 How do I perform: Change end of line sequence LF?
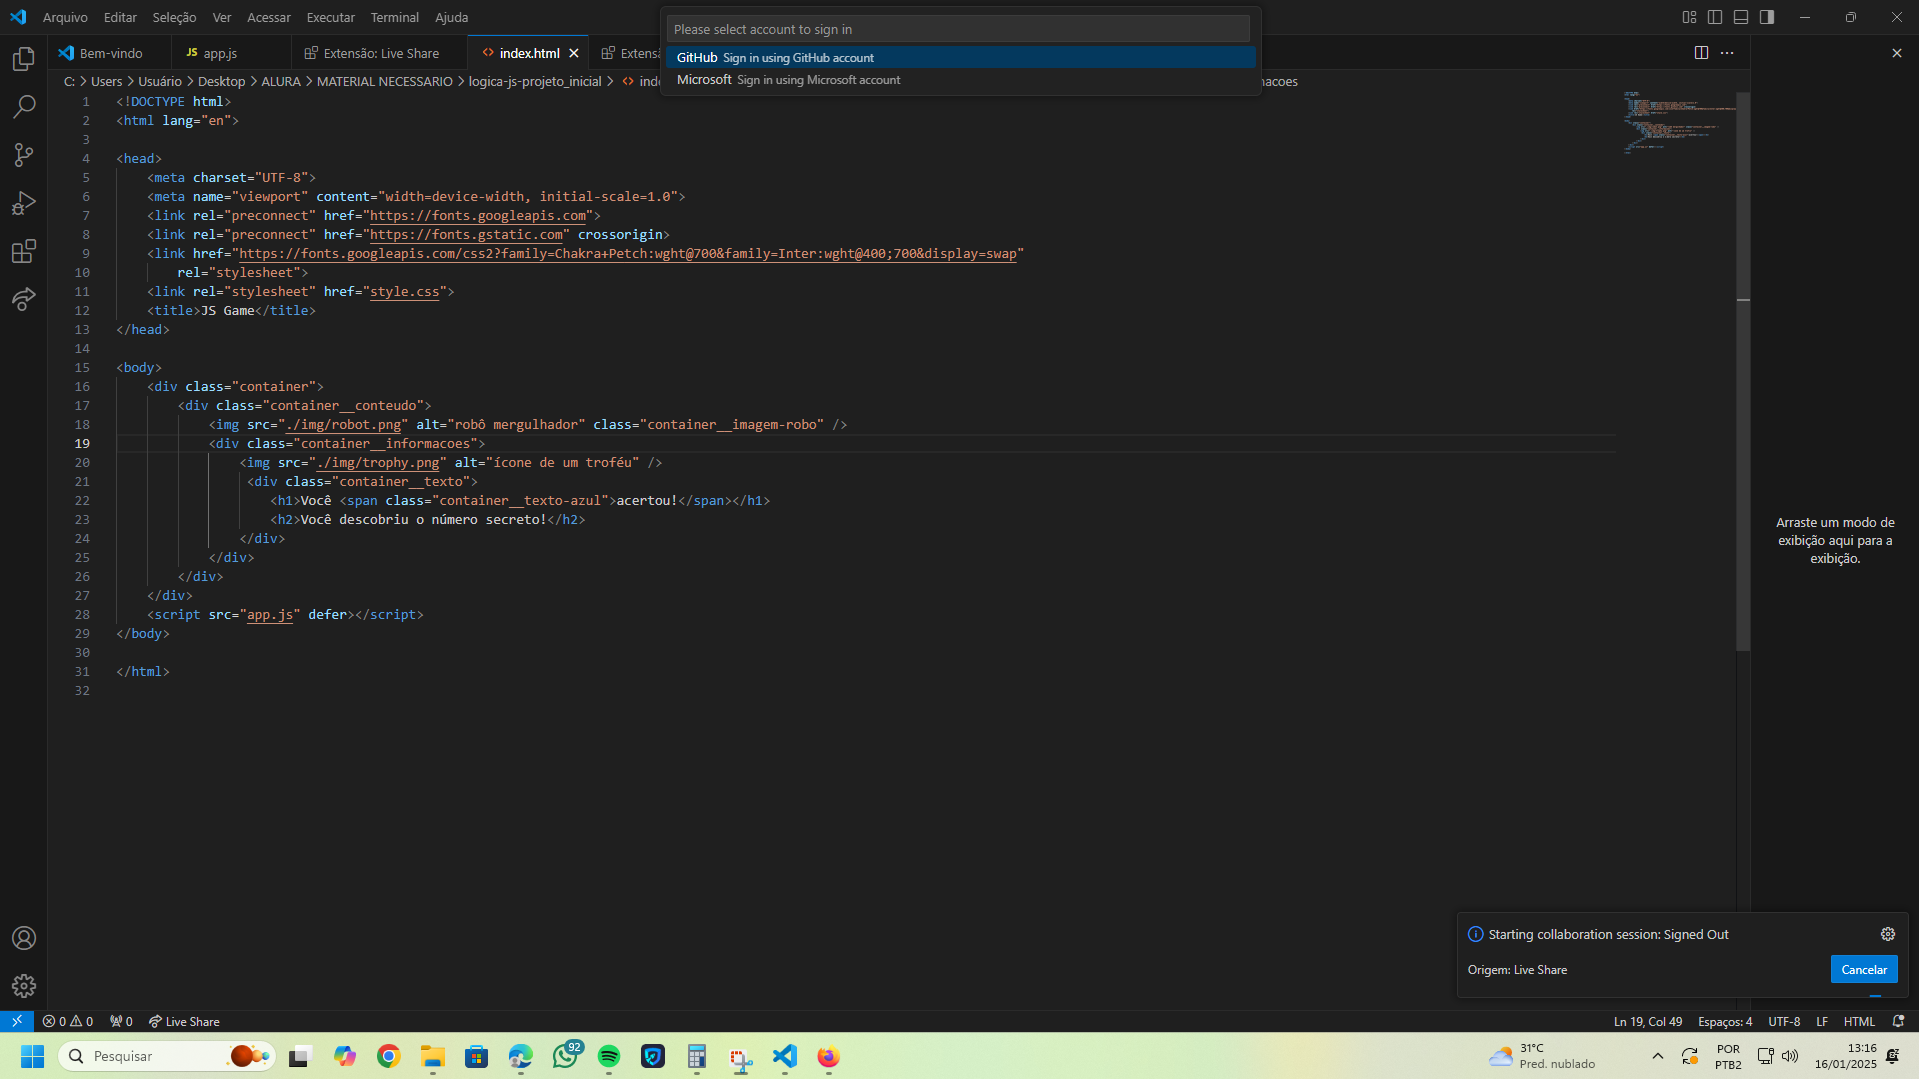(x=1821, y=1021)
